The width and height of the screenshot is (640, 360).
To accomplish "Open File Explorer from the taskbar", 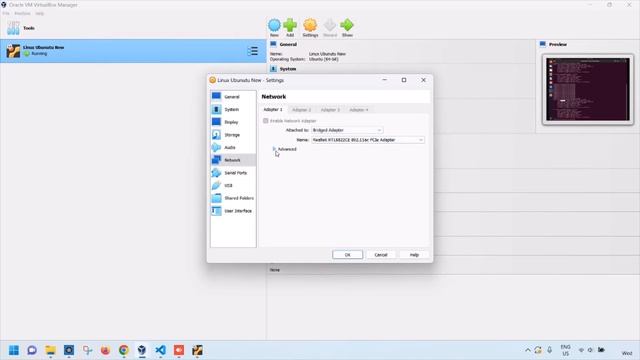I will coord(51,350).
